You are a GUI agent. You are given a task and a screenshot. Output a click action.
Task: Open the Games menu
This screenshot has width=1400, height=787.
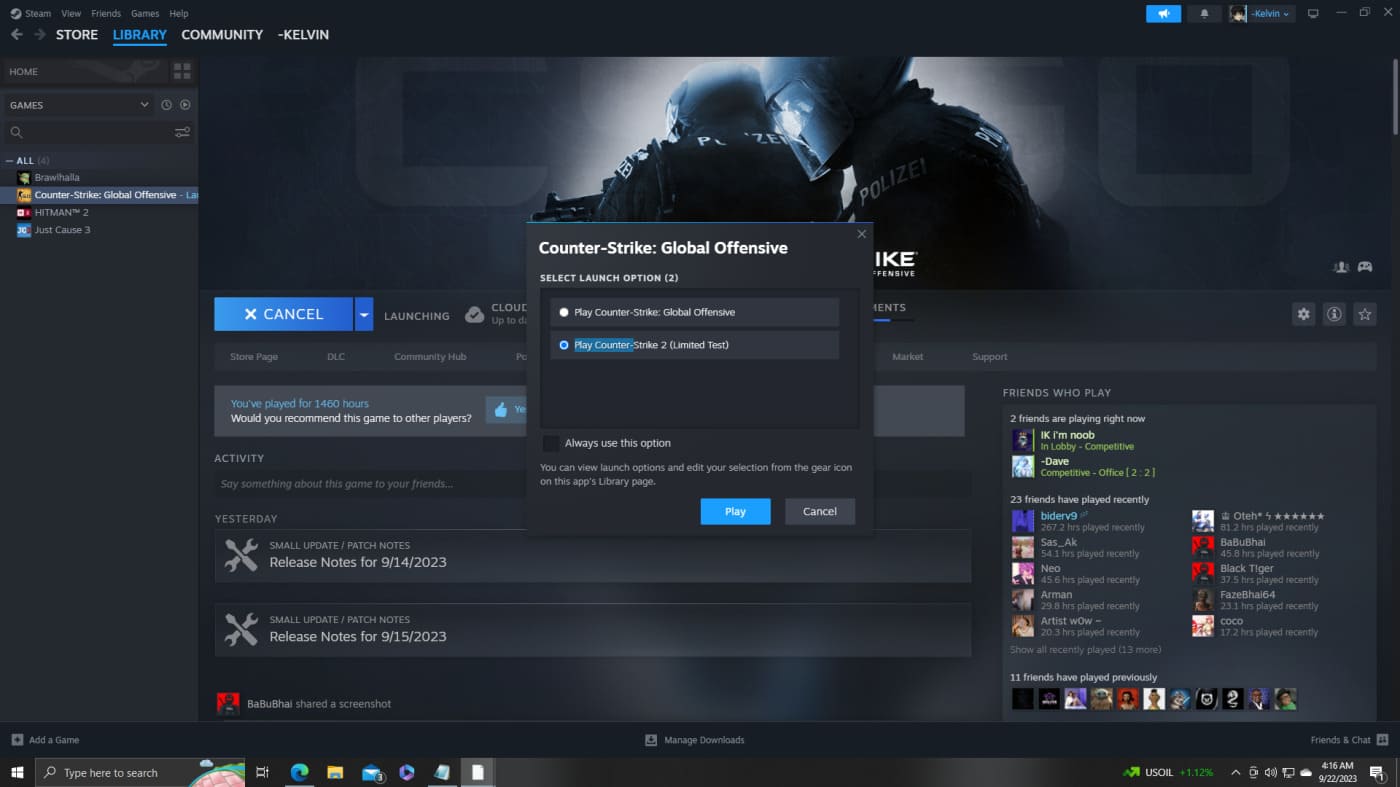(145, 14)
